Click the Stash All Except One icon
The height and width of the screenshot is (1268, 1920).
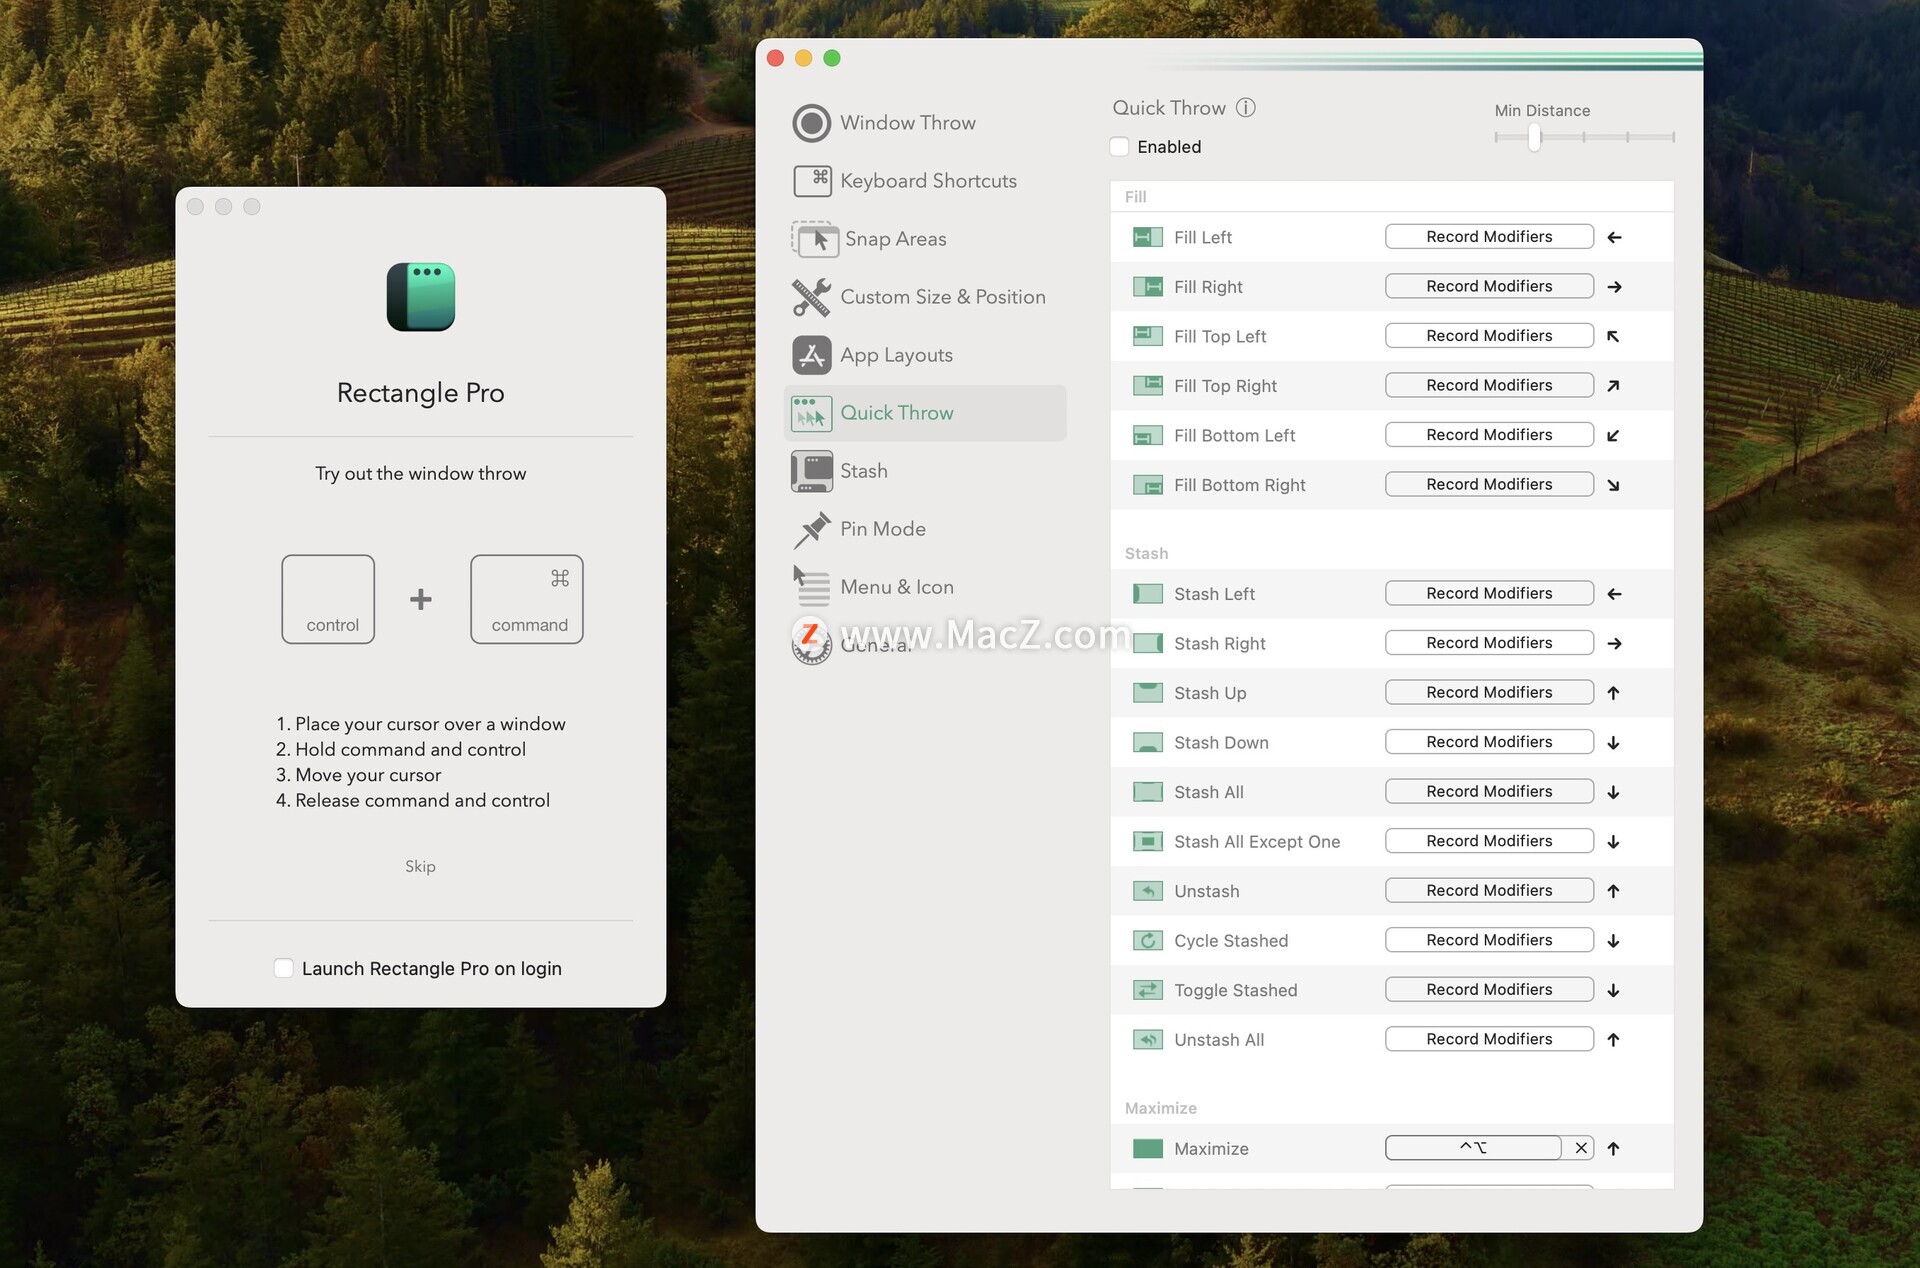coord(1147,842)
